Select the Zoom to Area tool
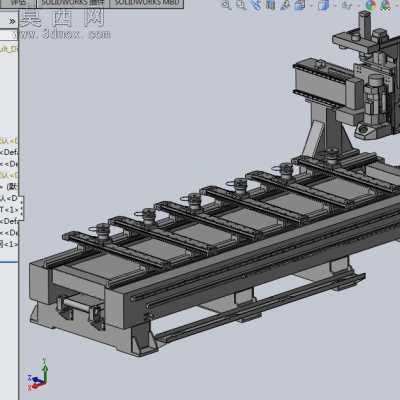Image resolution: width=400 pixels, height=400 pixels. point(241,5)
